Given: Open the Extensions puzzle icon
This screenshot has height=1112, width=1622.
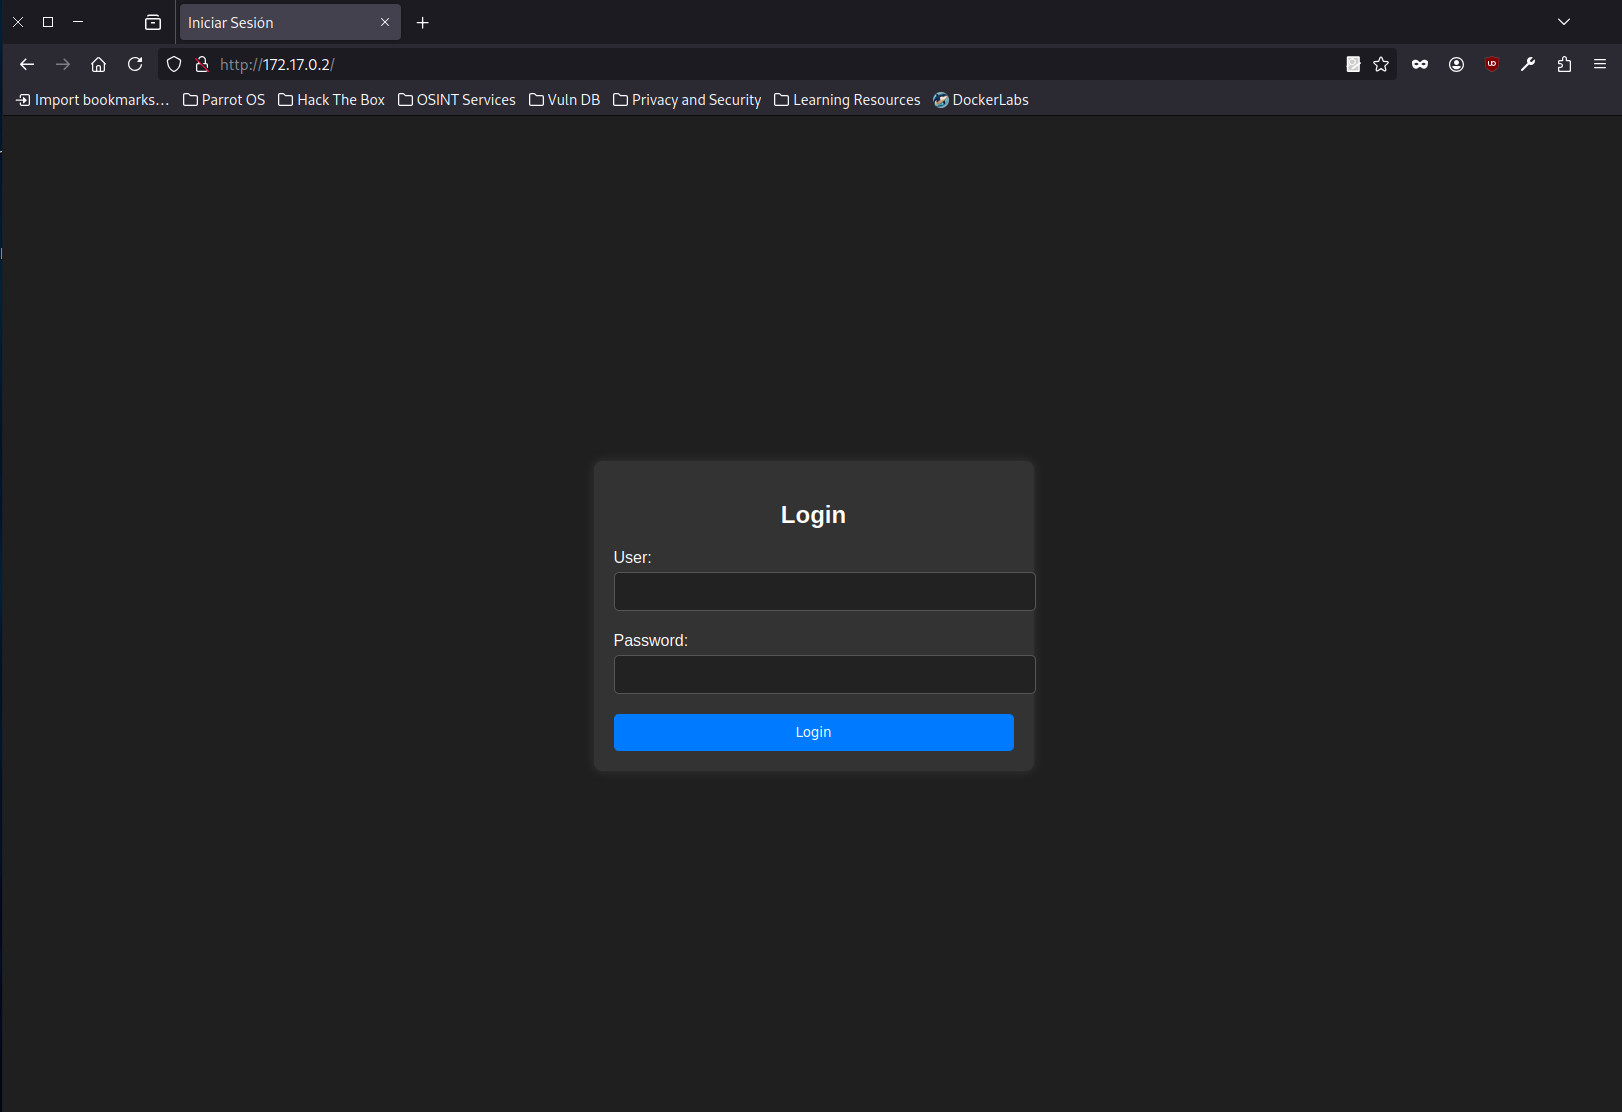Looking at the screenshot, I should tap(1564, 64).
